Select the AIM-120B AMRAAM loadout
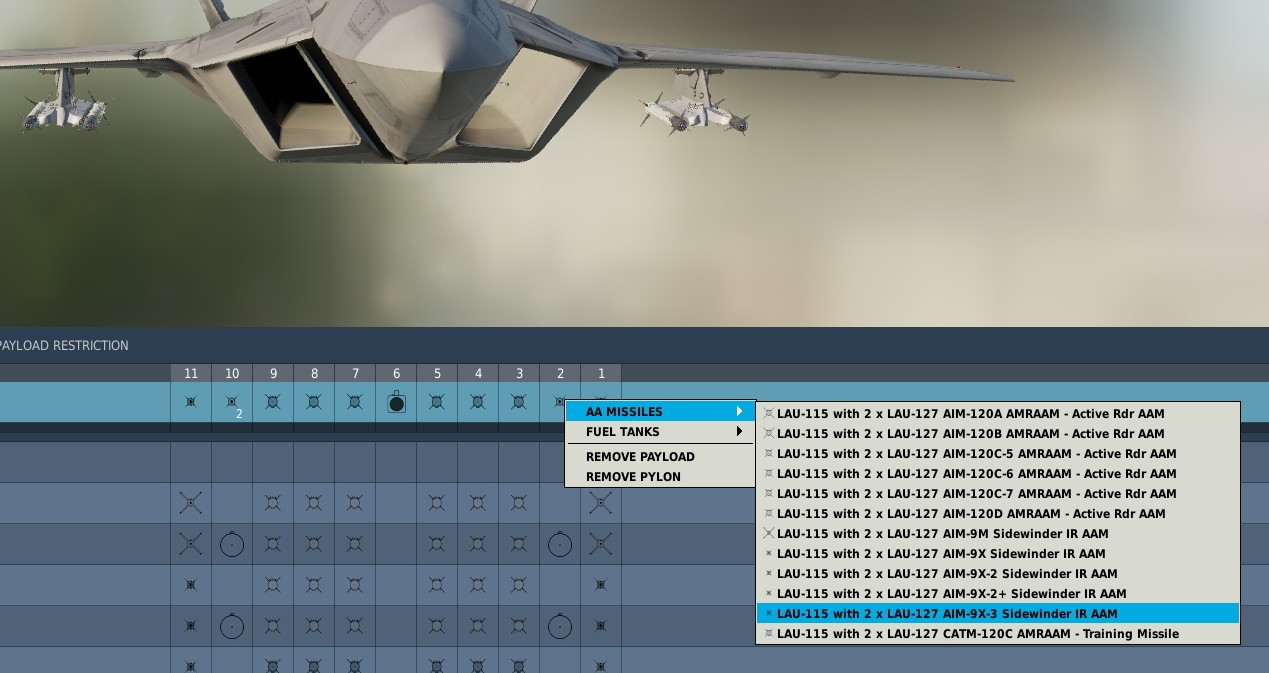Viewport: 1269px width, 673px height. [x=997, y=434]
